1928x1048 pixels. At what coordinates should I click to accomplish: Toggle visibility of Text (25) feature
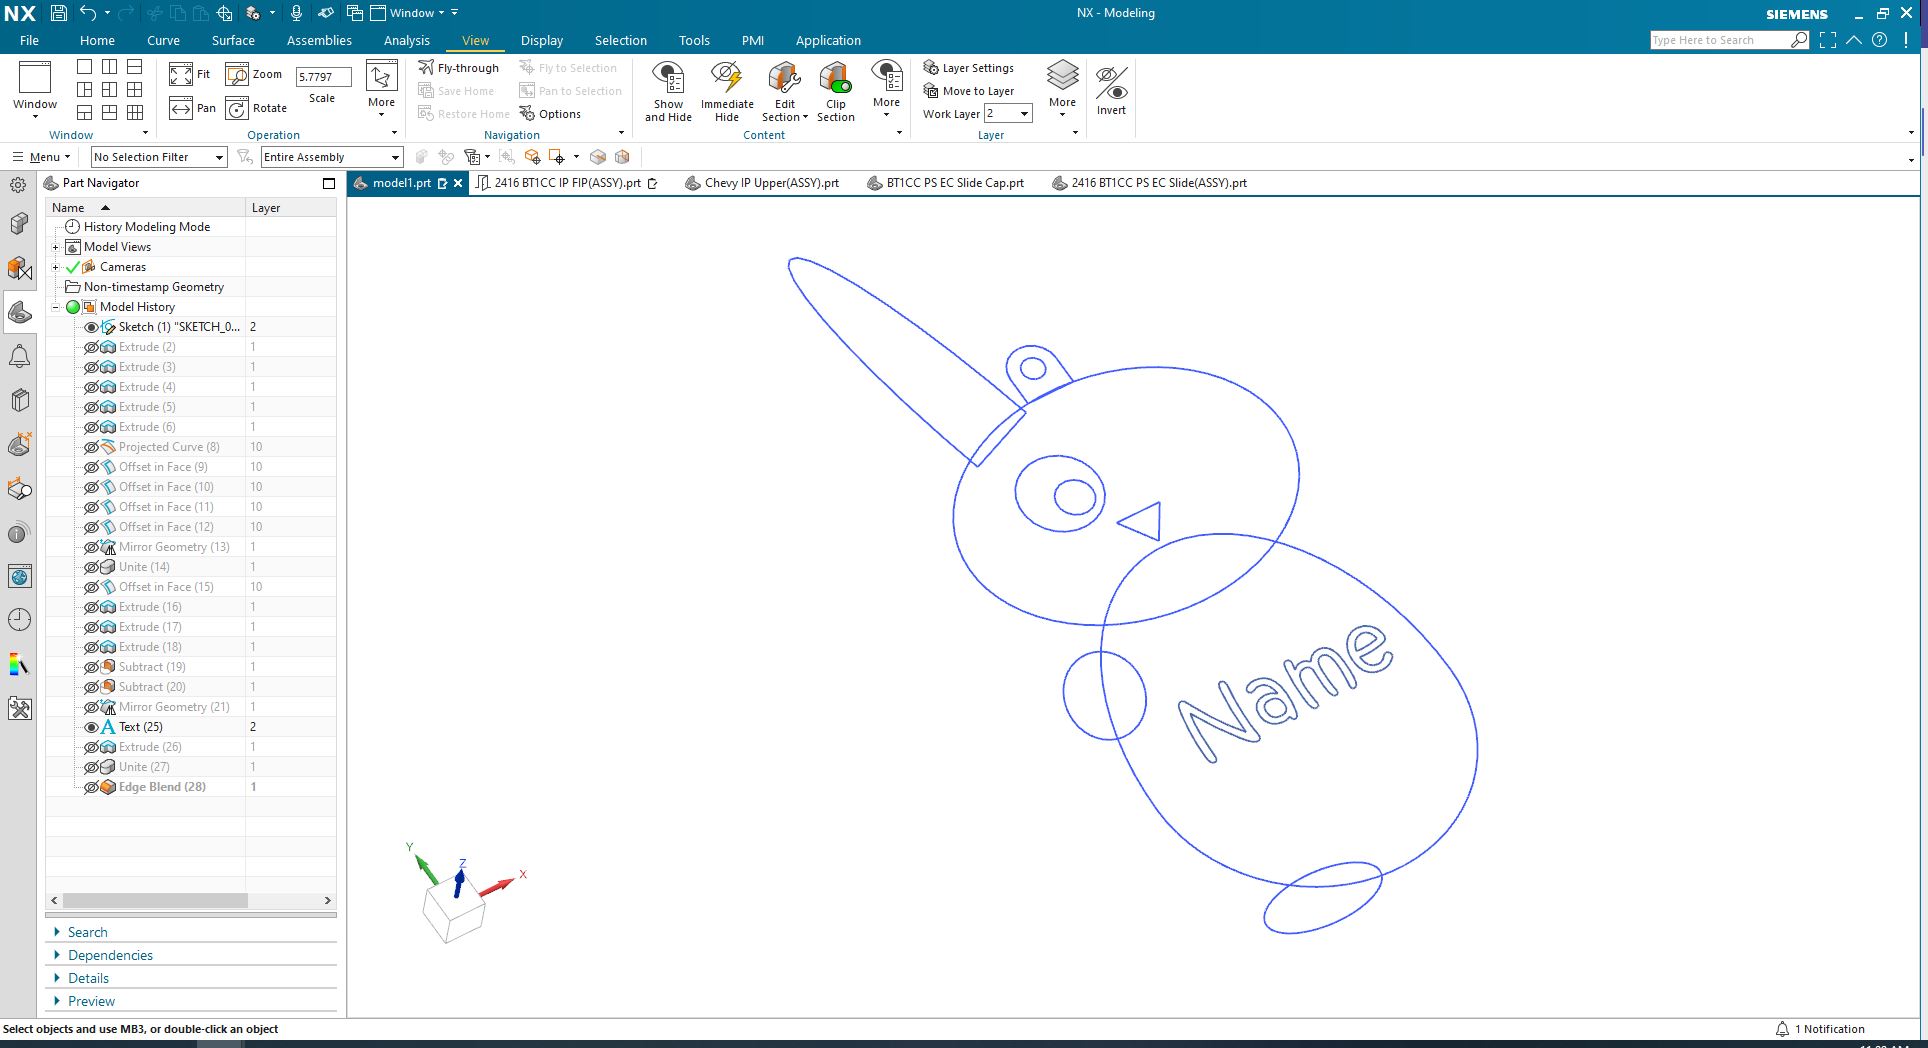[x=91, y=727]
